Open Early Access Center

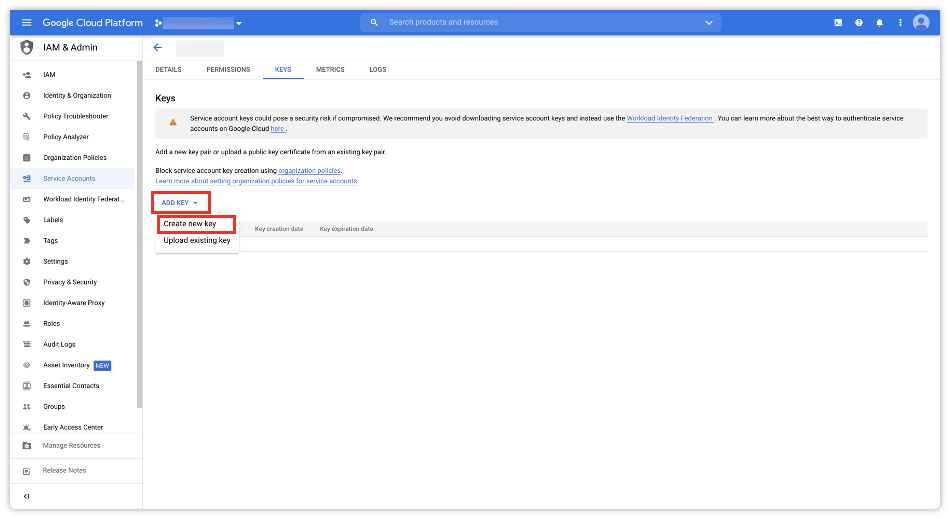click(x=73, y=428)
